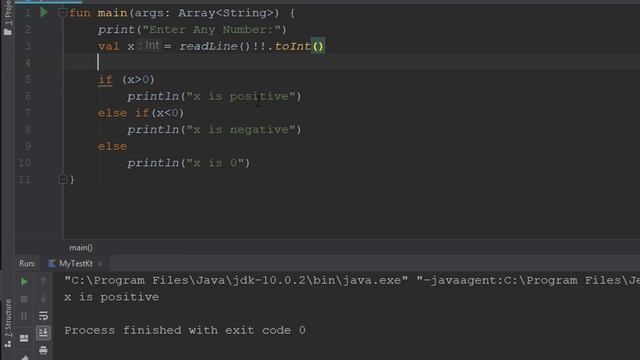
Task: Click the up-arrow previous stack trace icon
Action: 43,281
